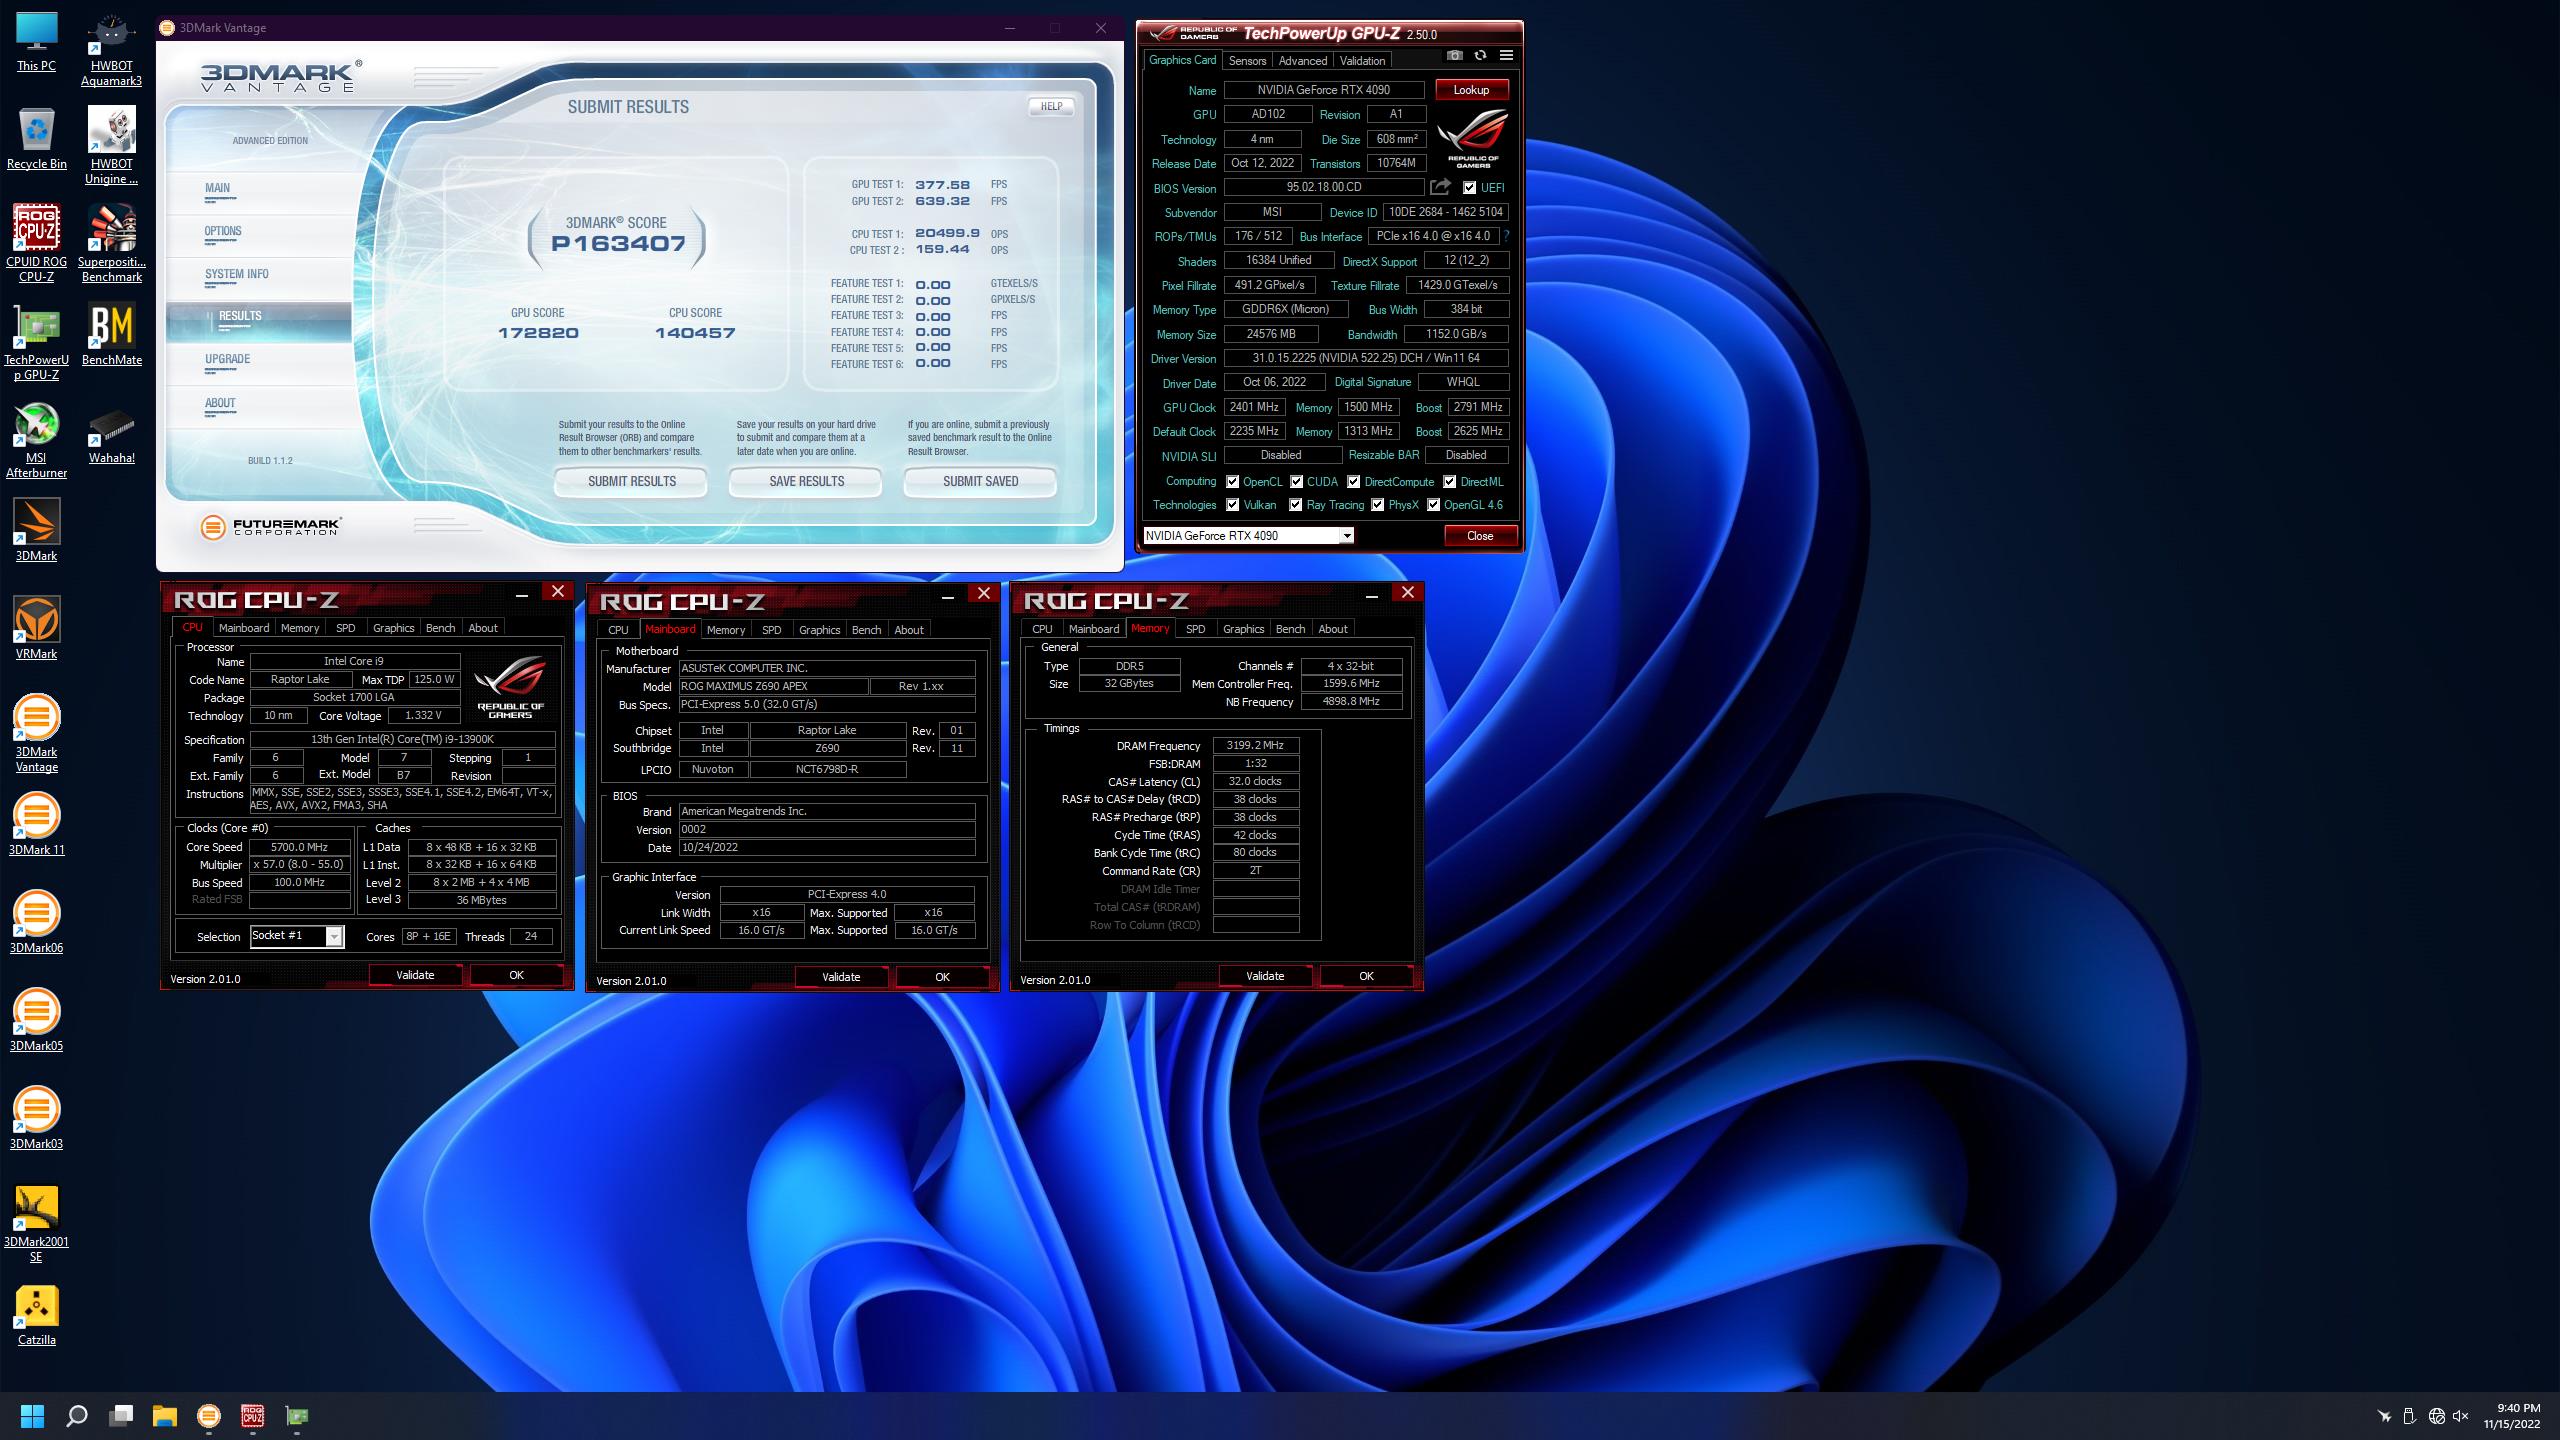The width and height of the screenshot is (2560, 1440).
Task: Open GPU-Z hamburger menu icon
Action: (1506, 56)
